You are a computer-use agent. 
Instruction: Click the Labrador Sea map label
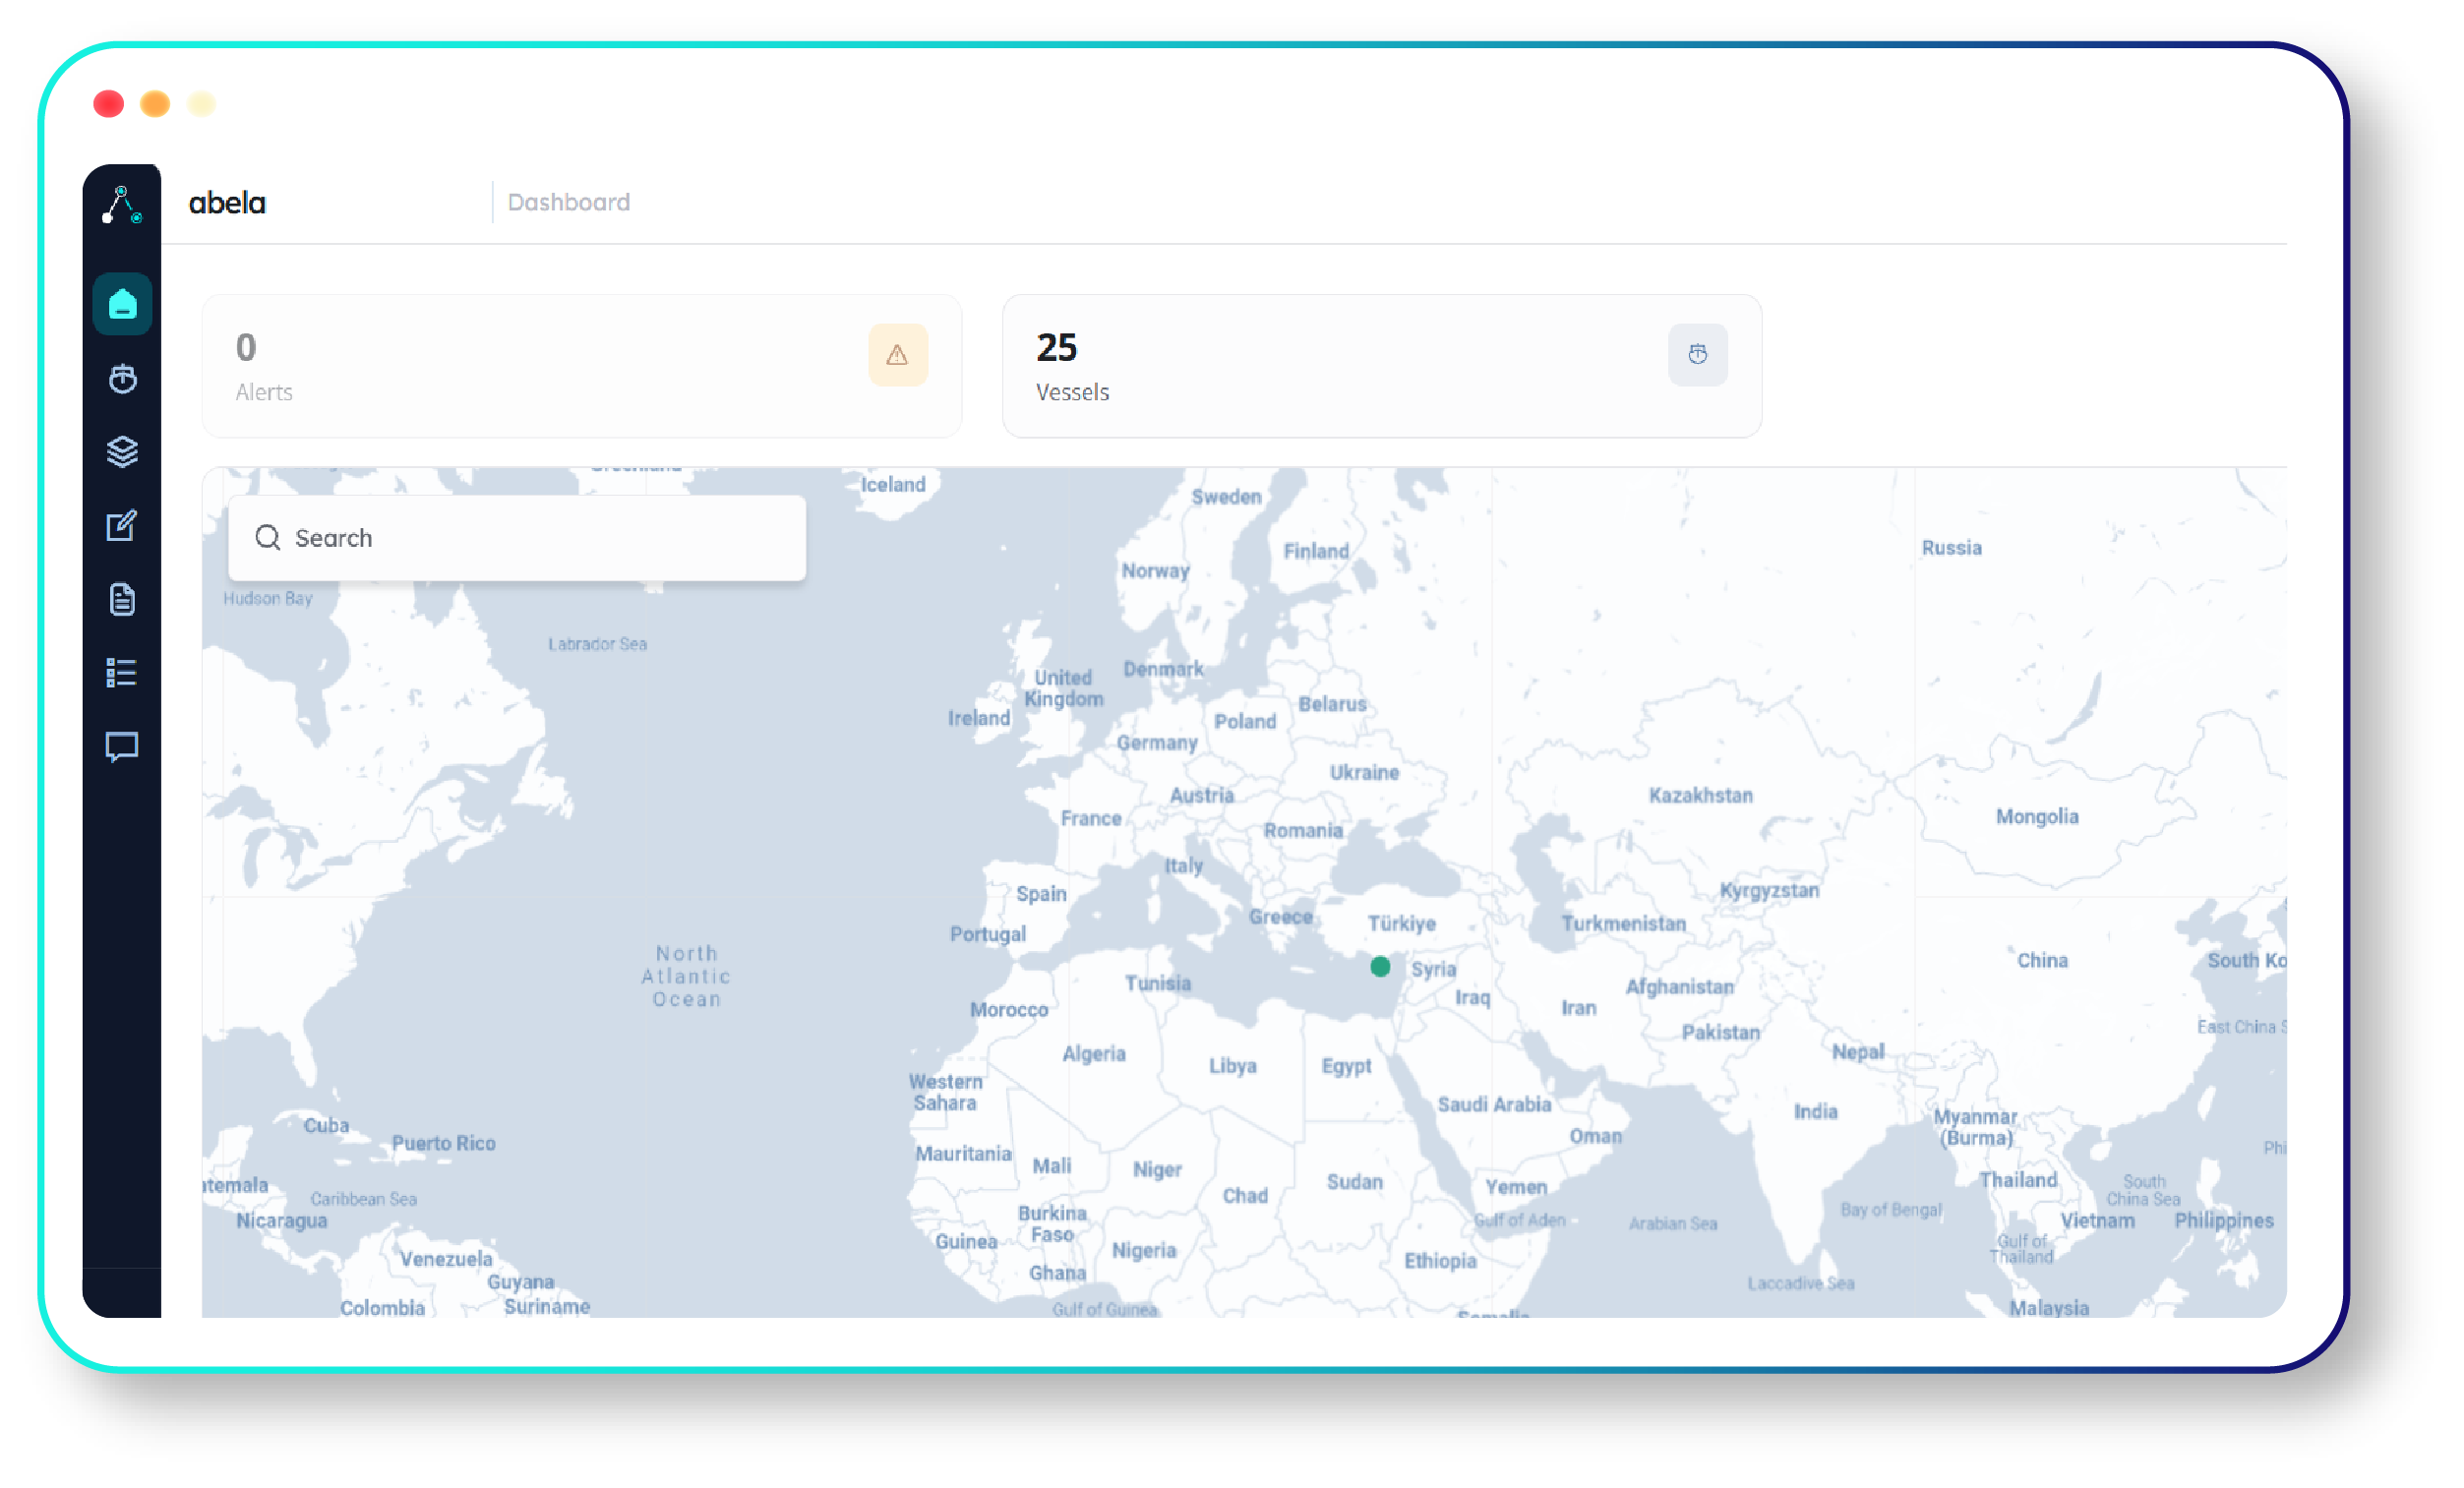(597, 645)
